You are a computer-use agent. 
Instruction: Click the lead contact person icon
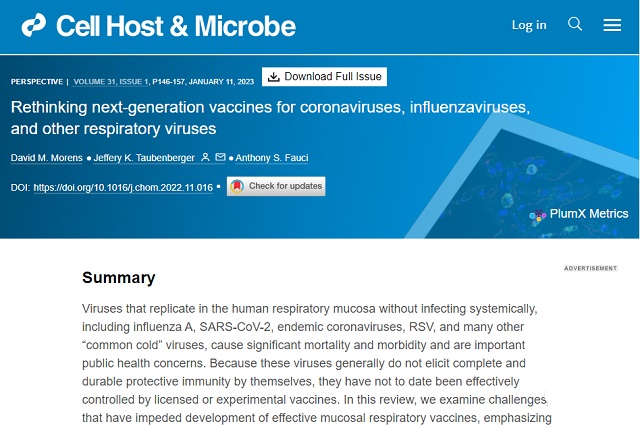coord(205,157)
